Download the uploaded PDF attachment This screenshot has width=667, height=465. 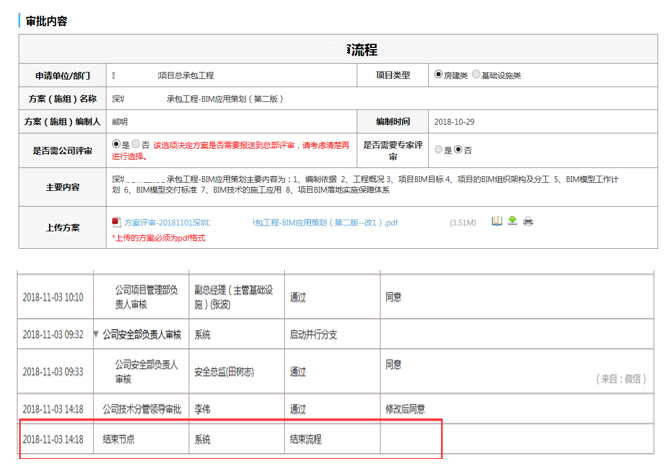[513, 220]
